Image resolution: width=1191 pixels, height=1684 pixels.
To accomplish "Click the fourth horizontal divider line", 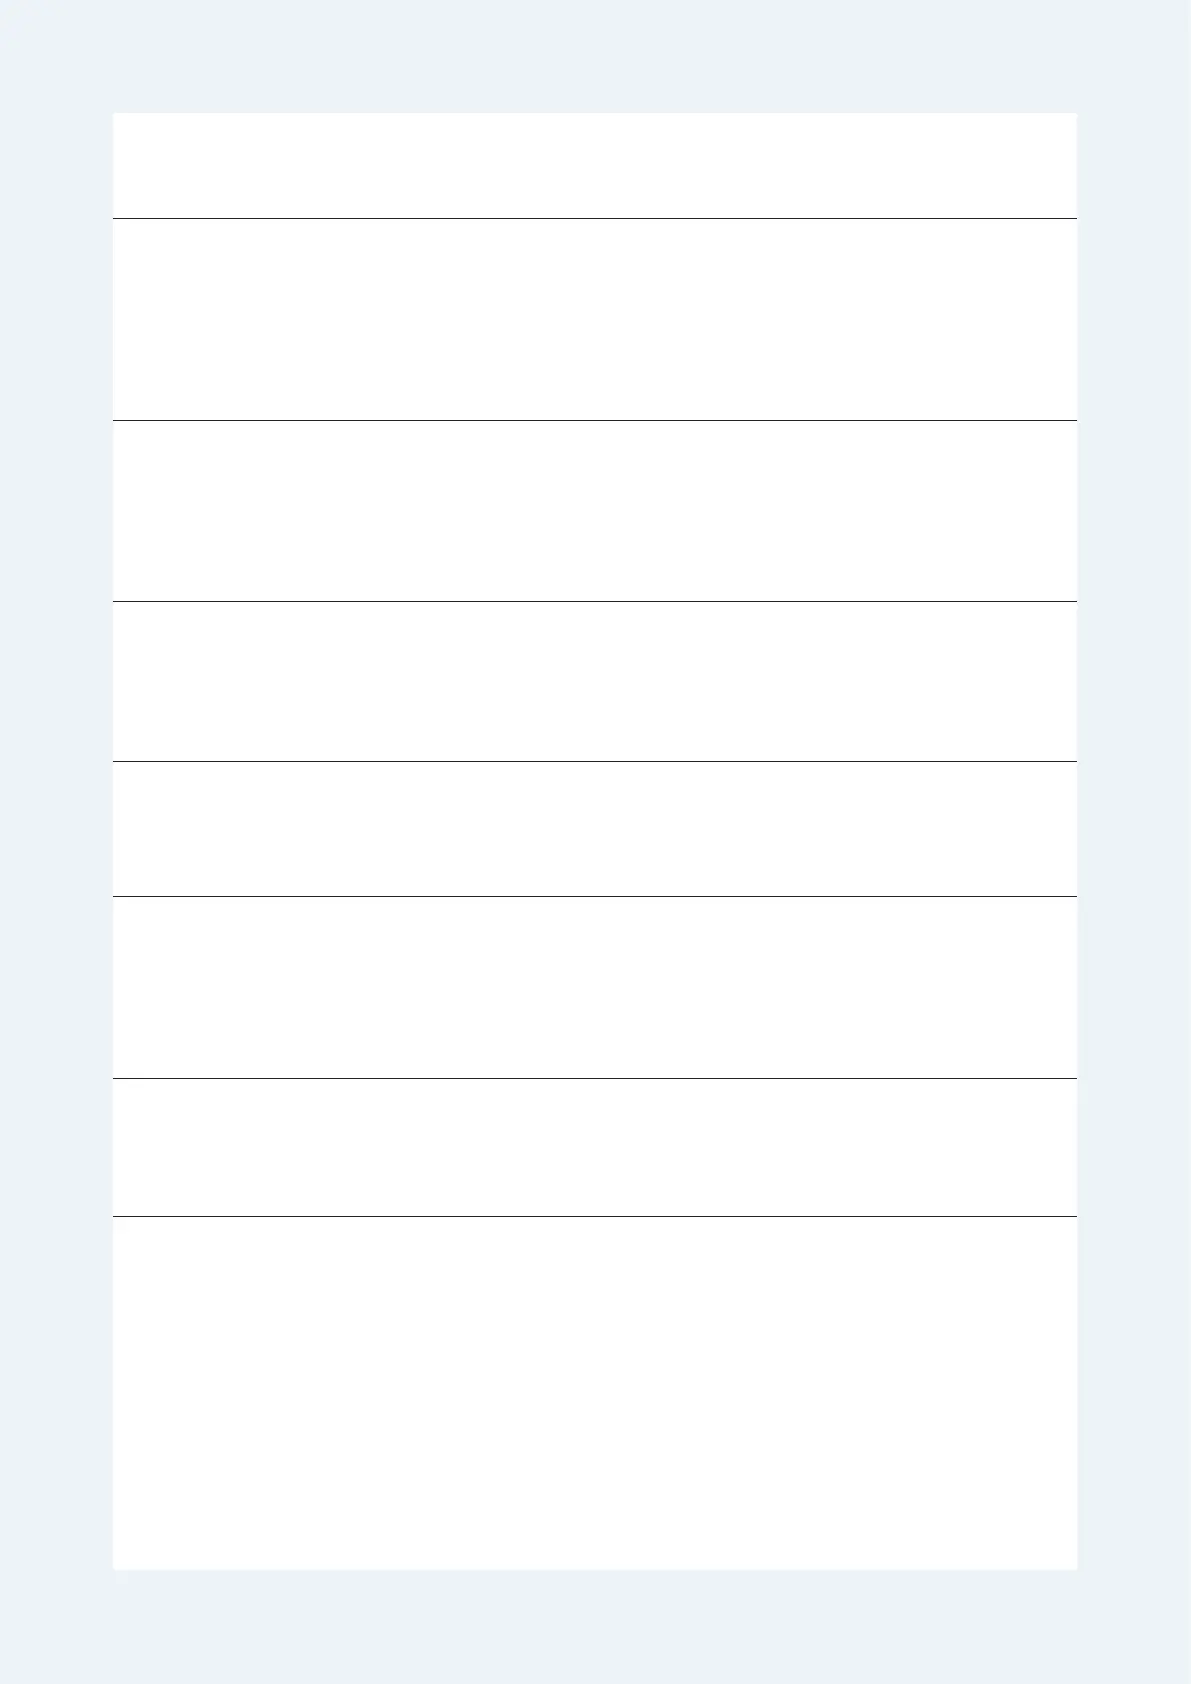I will coord(594,761).
